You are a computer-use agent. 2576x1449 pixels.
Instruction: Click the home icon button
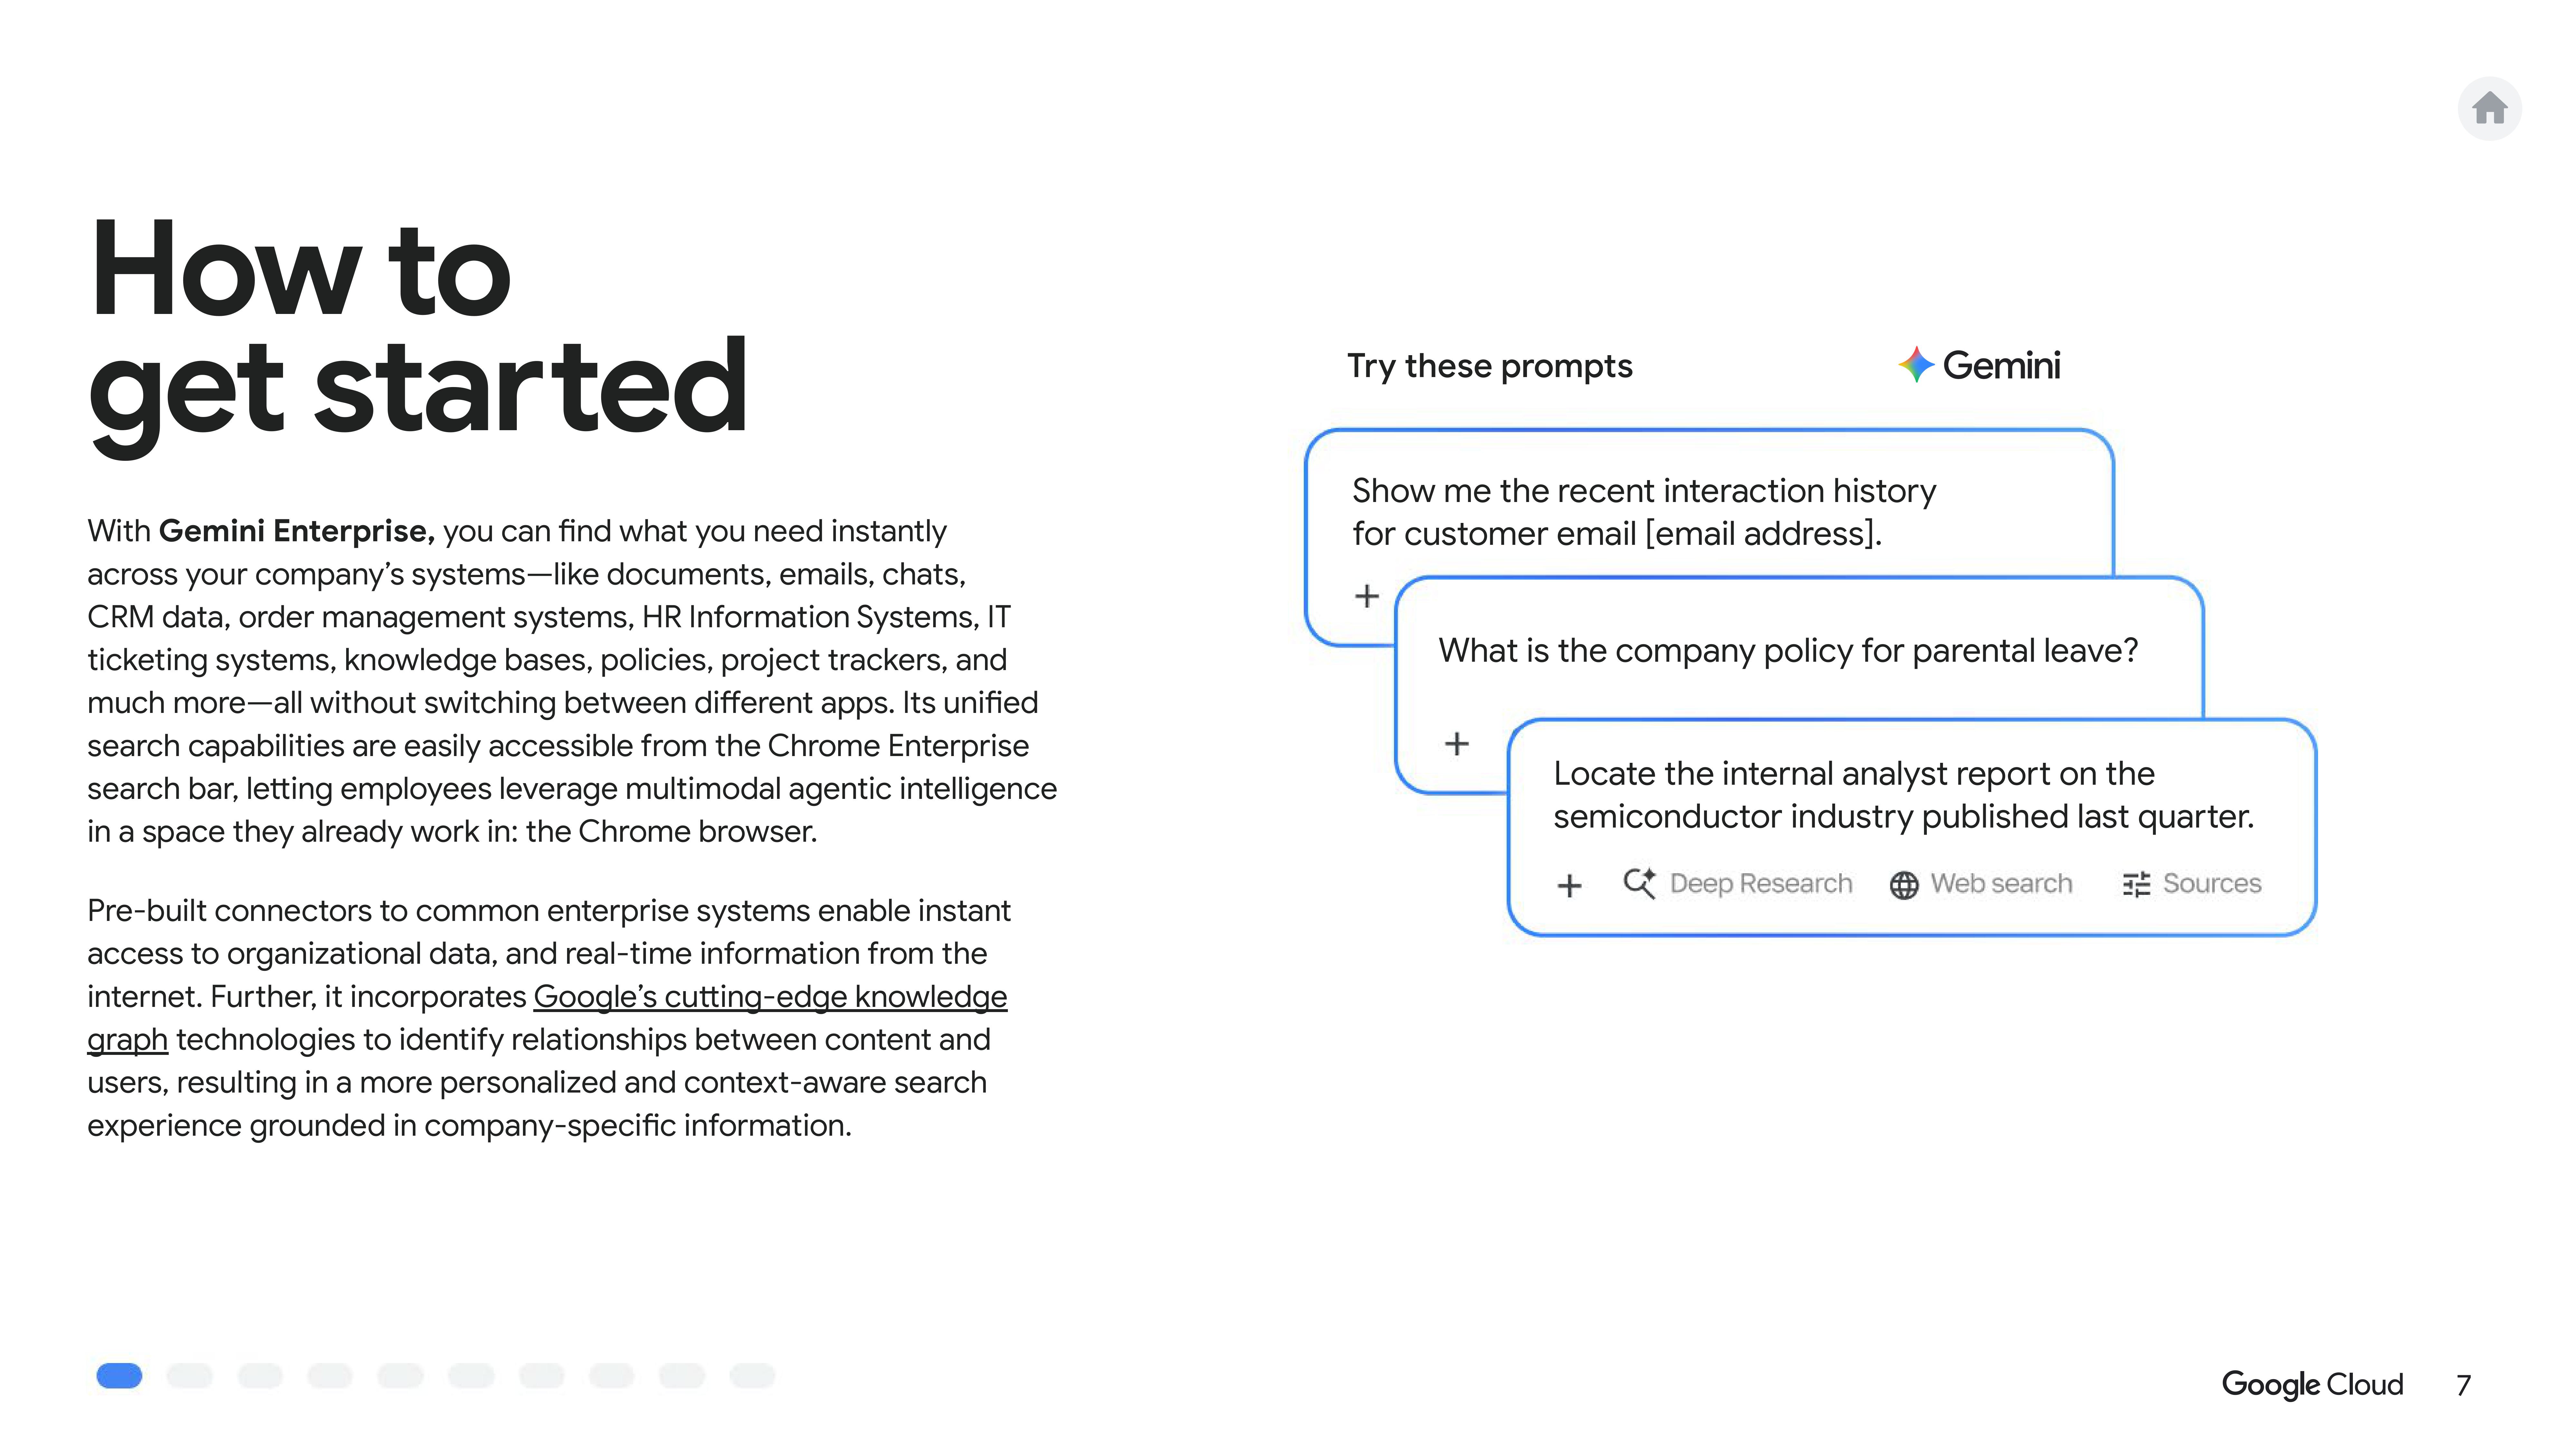point(2489,108)
